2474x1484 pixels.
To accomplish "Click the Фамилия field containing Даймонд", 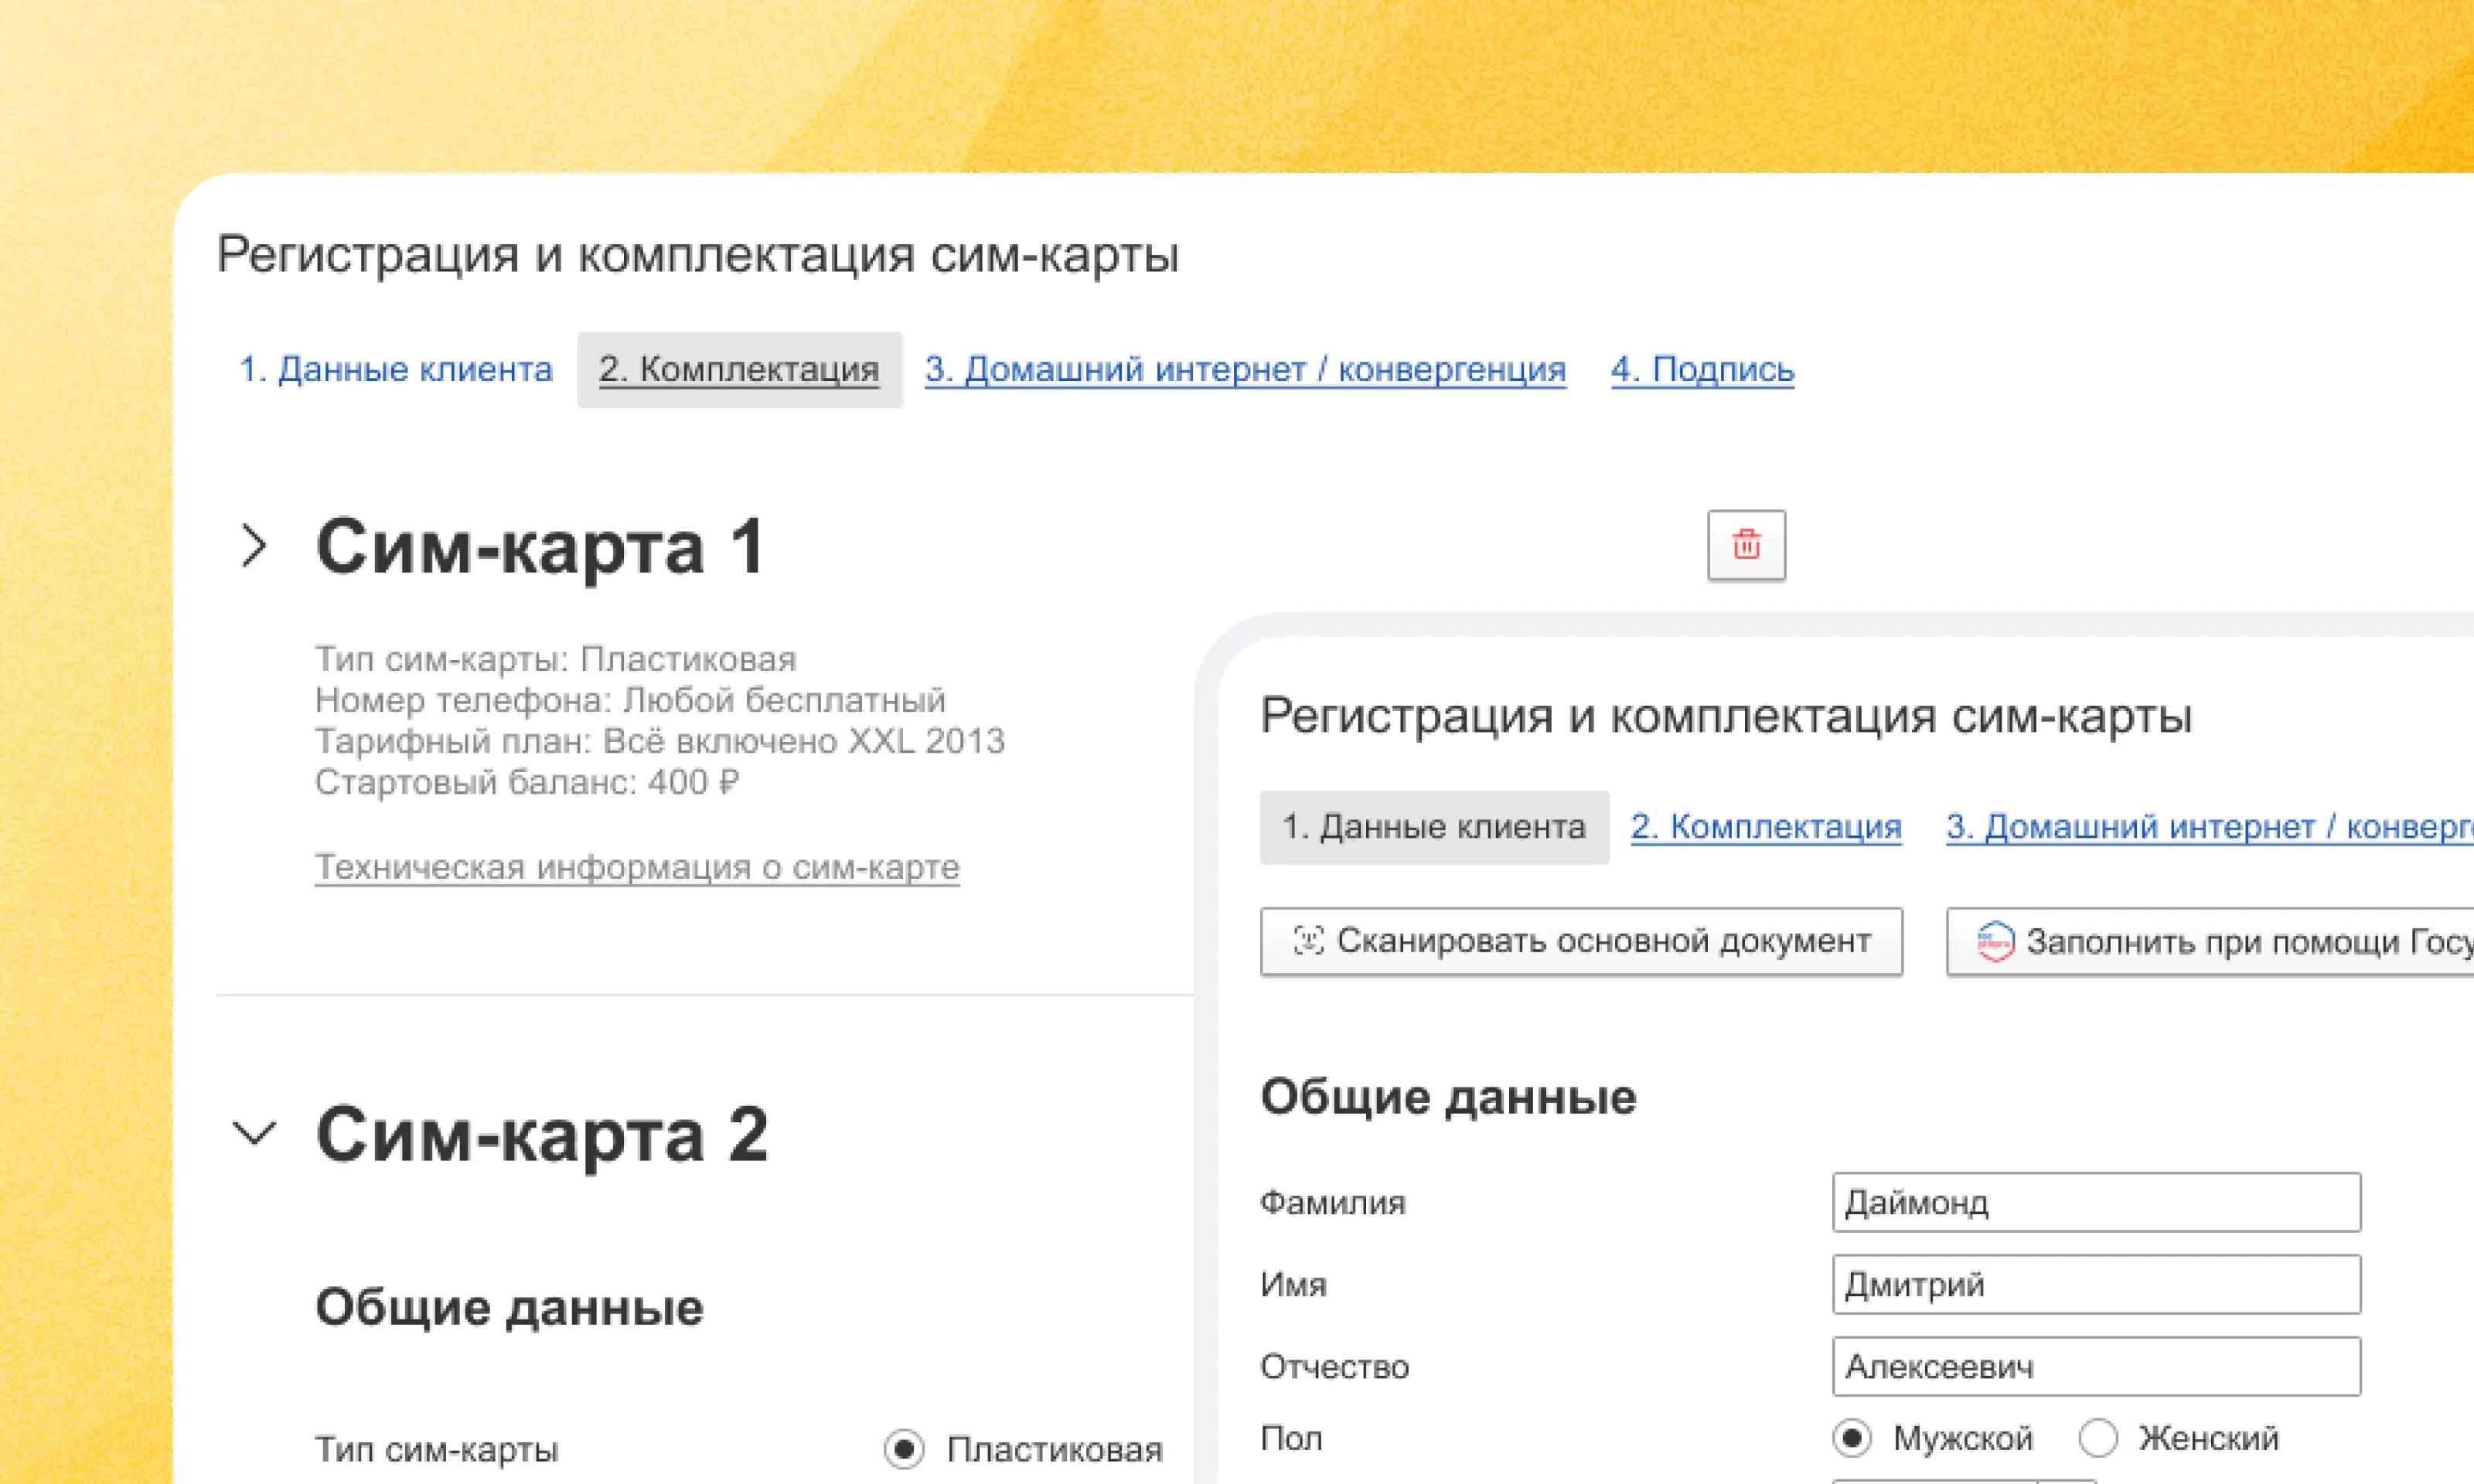I will tap(2096, 1202).
